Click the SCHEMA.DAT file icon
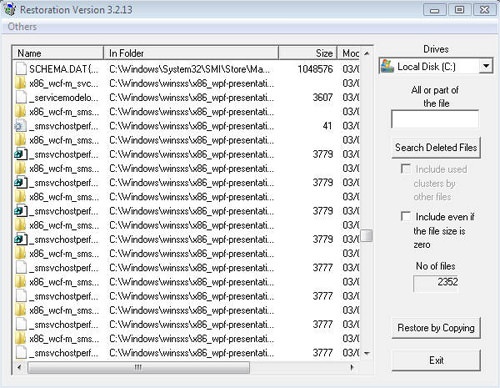The image size is (500, 388). pyautogui.click(x=21, y=69)
